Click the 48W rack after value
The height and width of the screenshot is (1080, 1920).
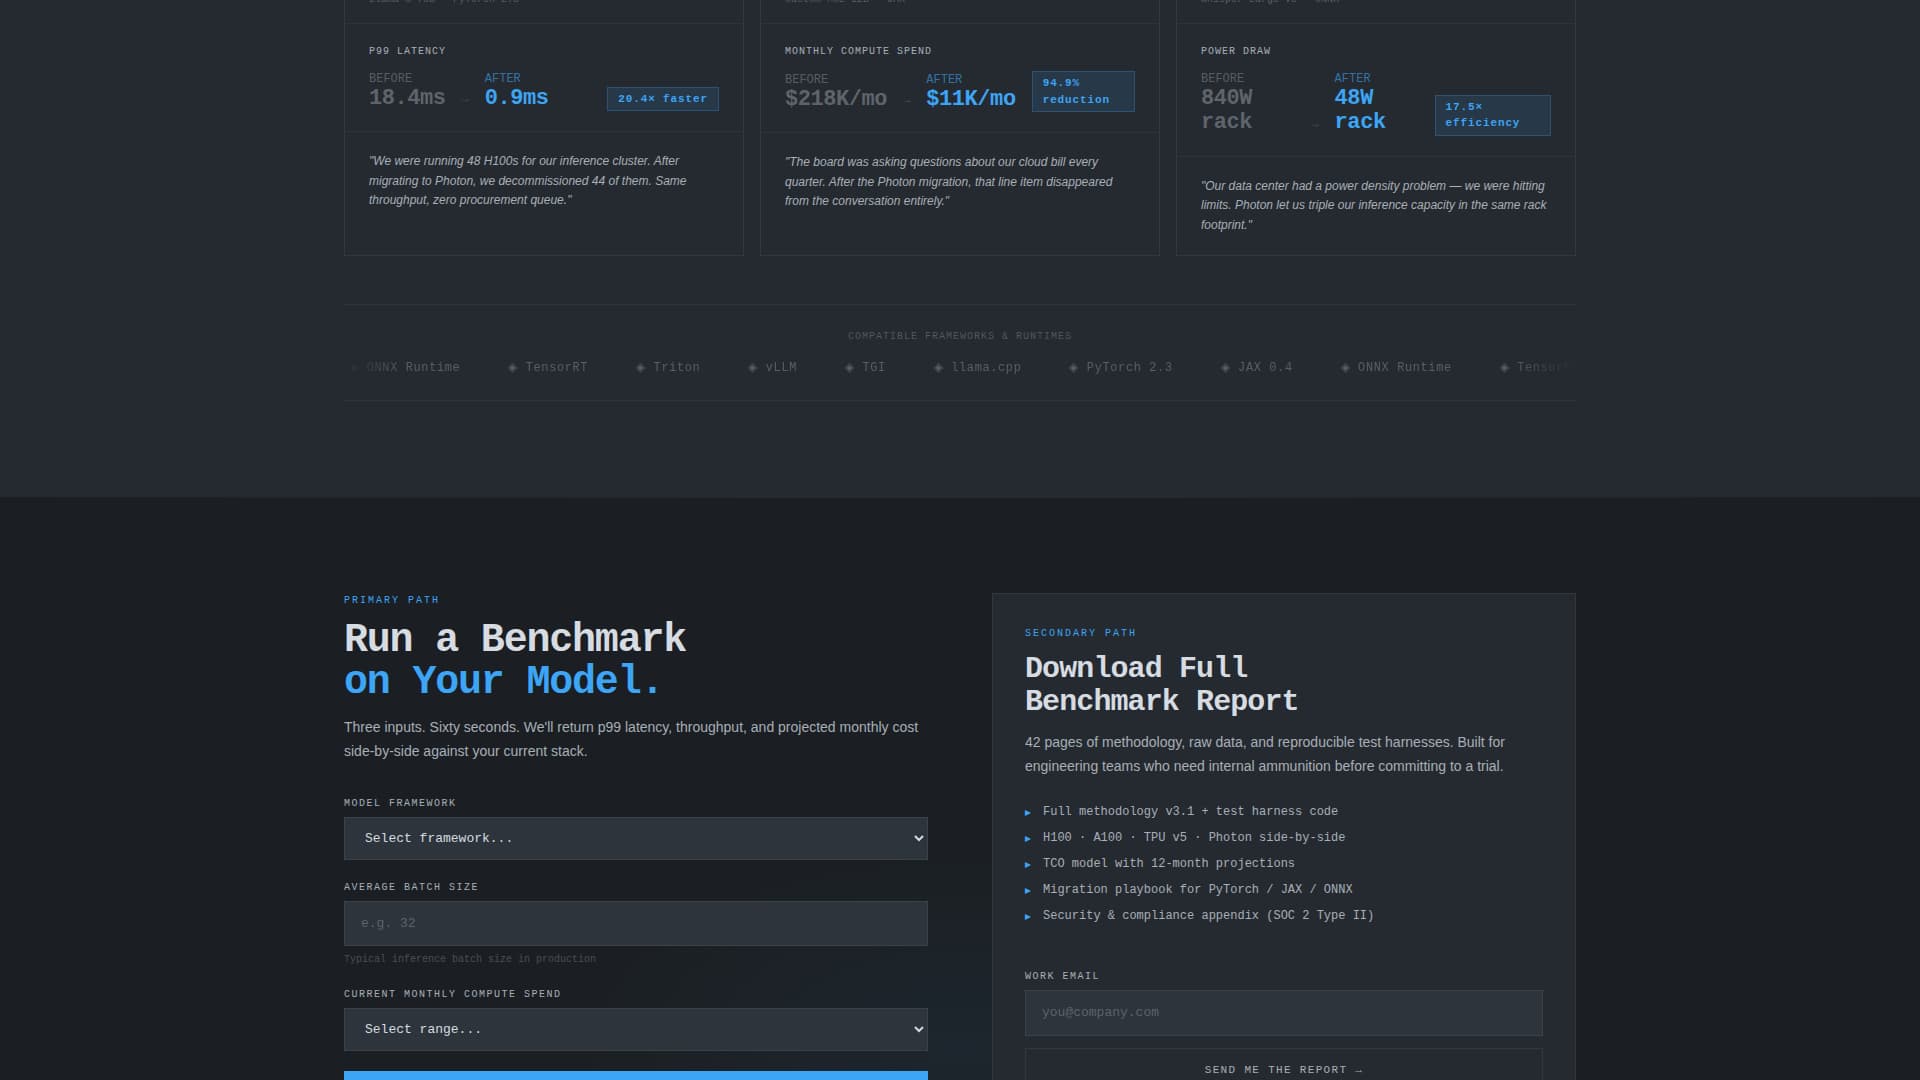coord(1360,109)
